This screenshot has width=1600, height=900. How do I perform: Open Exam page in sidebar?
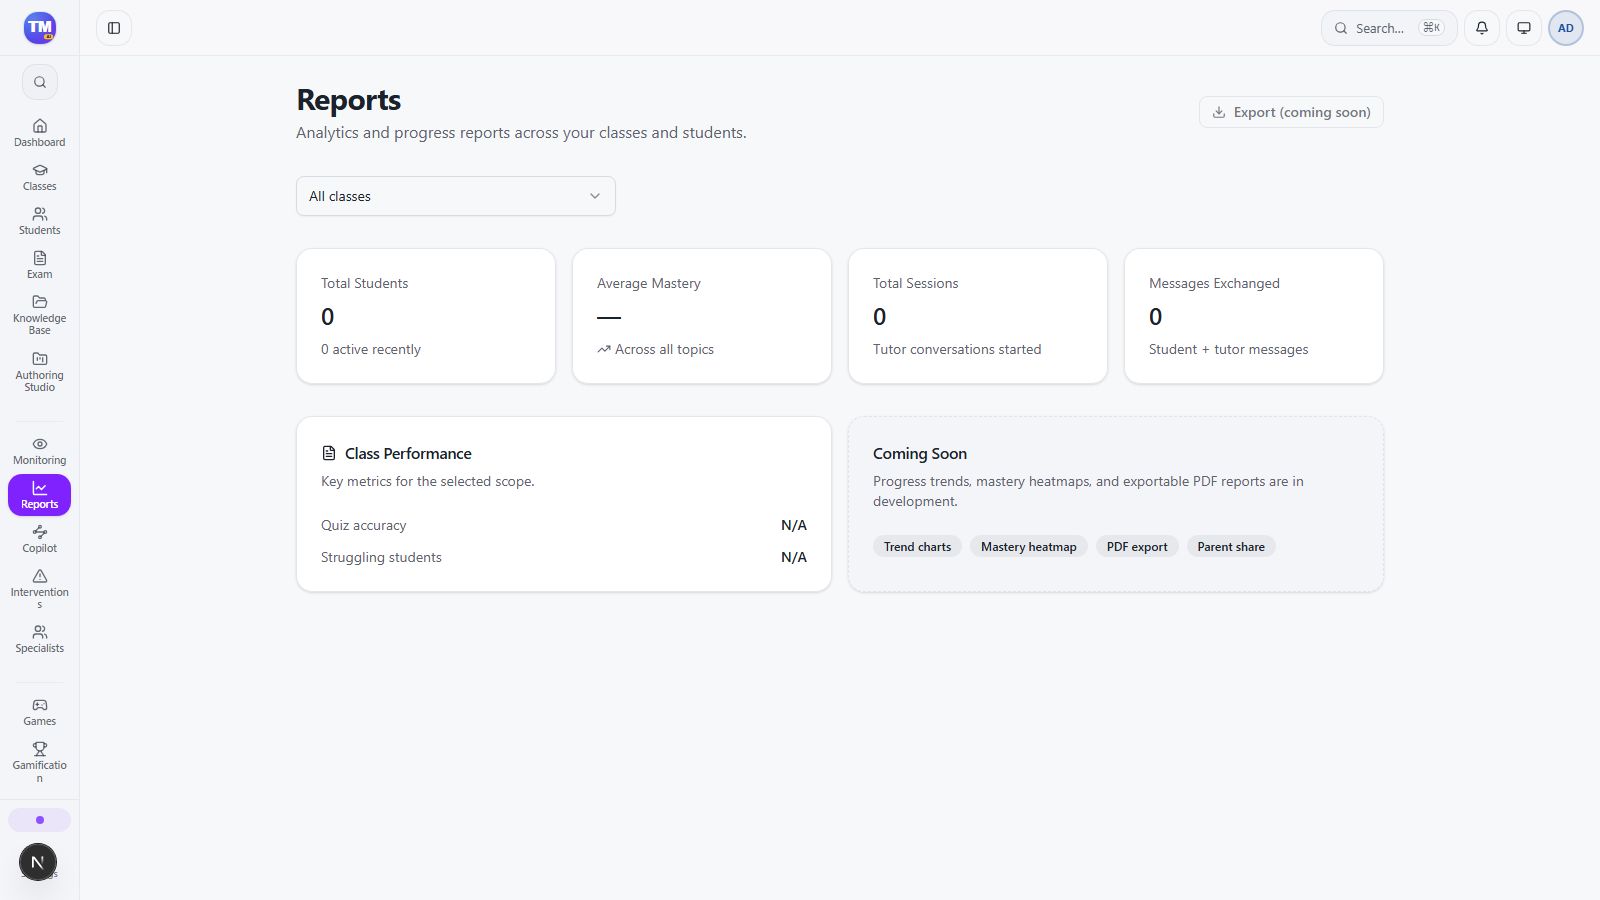pos(40,265)
